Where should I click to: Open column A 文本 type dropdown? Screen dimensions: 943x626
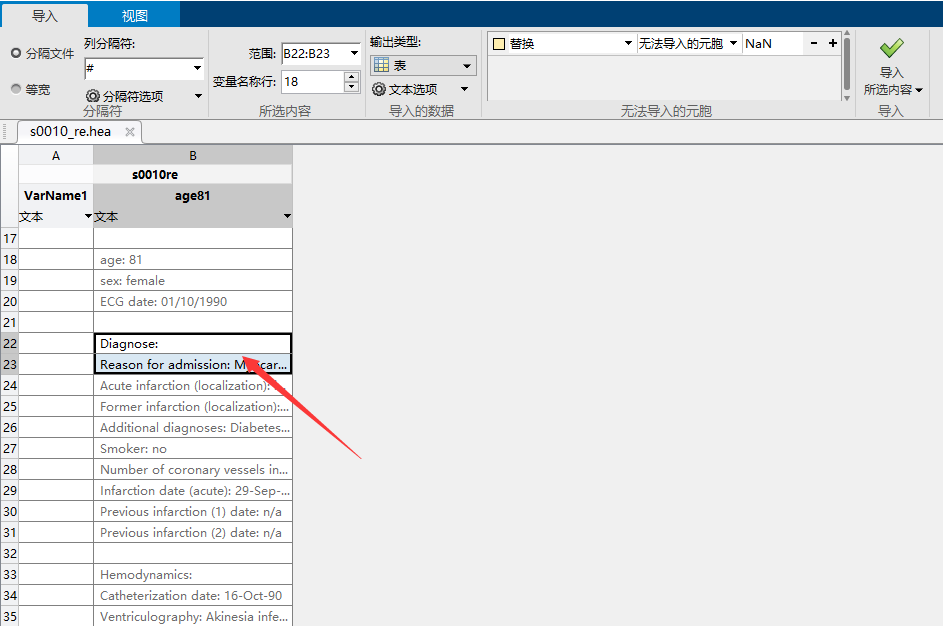coord(88,216)
